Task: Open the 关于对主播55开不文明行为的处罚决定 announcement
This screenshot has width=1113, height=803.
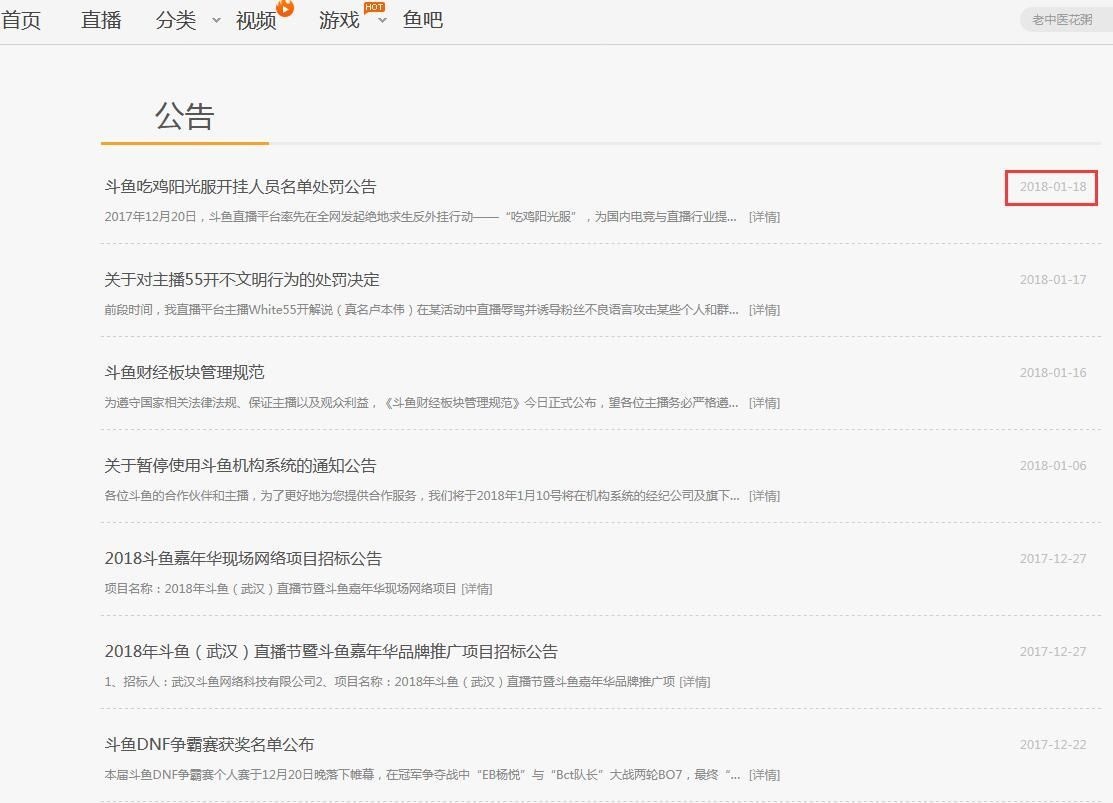Action: pos(242,280)
